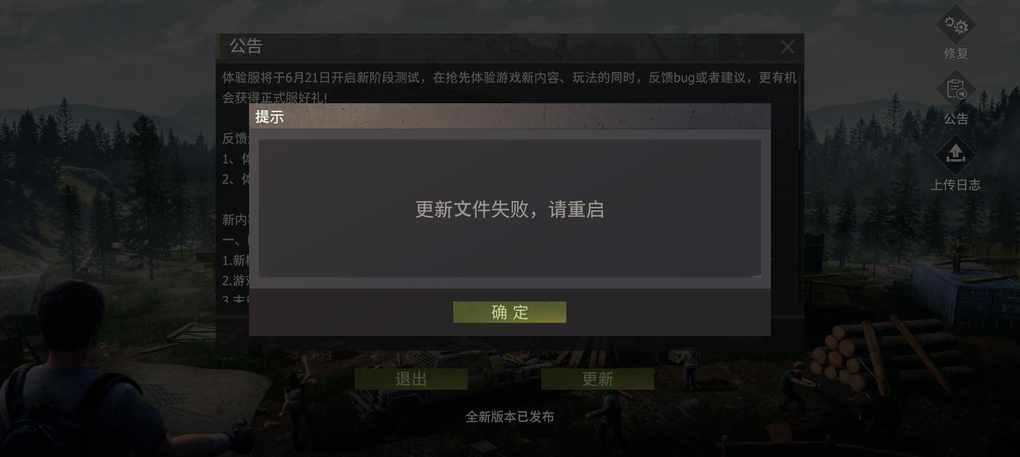The width and height of the screenshot is (1020, 457).
Task: Open the 公告 announcement clipboard icon
Action: 956,90
